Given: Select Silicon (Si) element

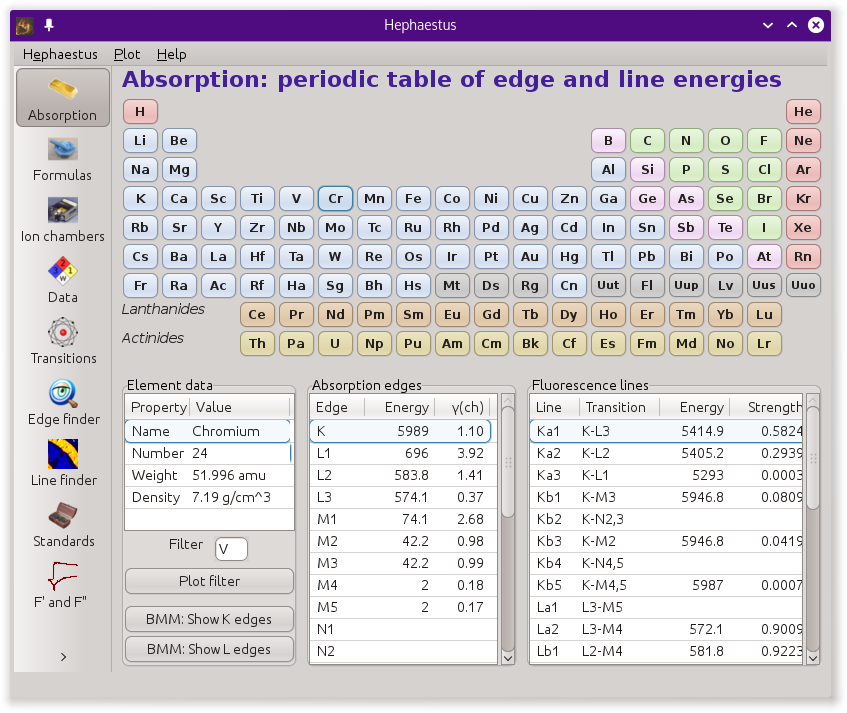Looking at the screenshot, I should (647, 170).
